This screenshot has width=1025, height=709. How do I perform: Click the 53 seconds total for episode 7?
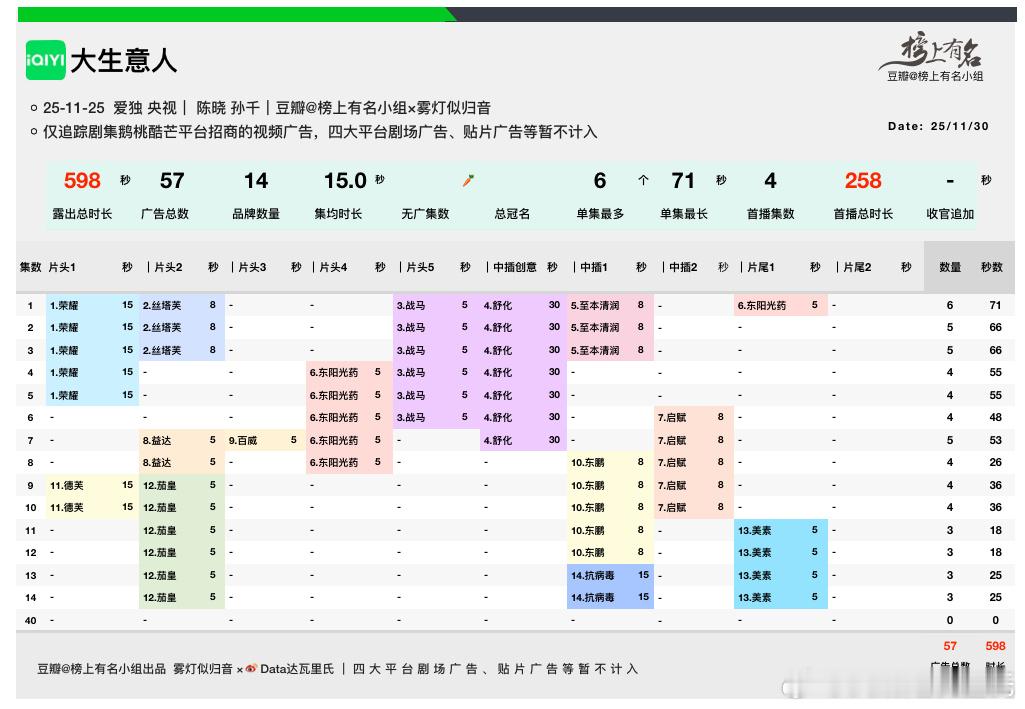point(996,440)
